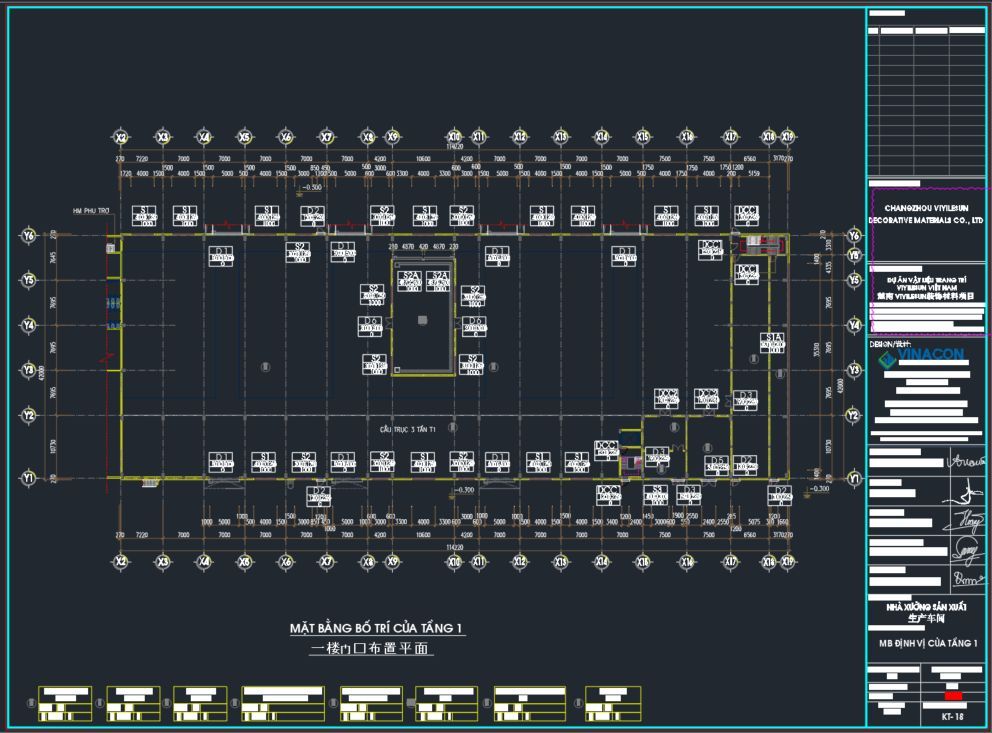Select the KT-18 sheet number
This screenshot has width=992, height=733.
(x=951, y=717)
